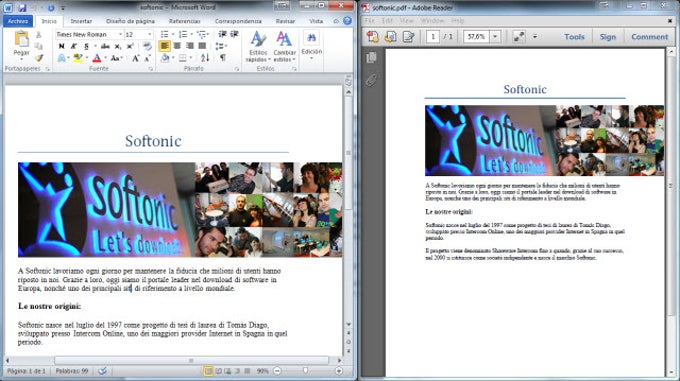Image resolution: width=680 pixels, height=381 pixels.
Task: Apply the text effects glowing A icon
Action: click(62, 58)
